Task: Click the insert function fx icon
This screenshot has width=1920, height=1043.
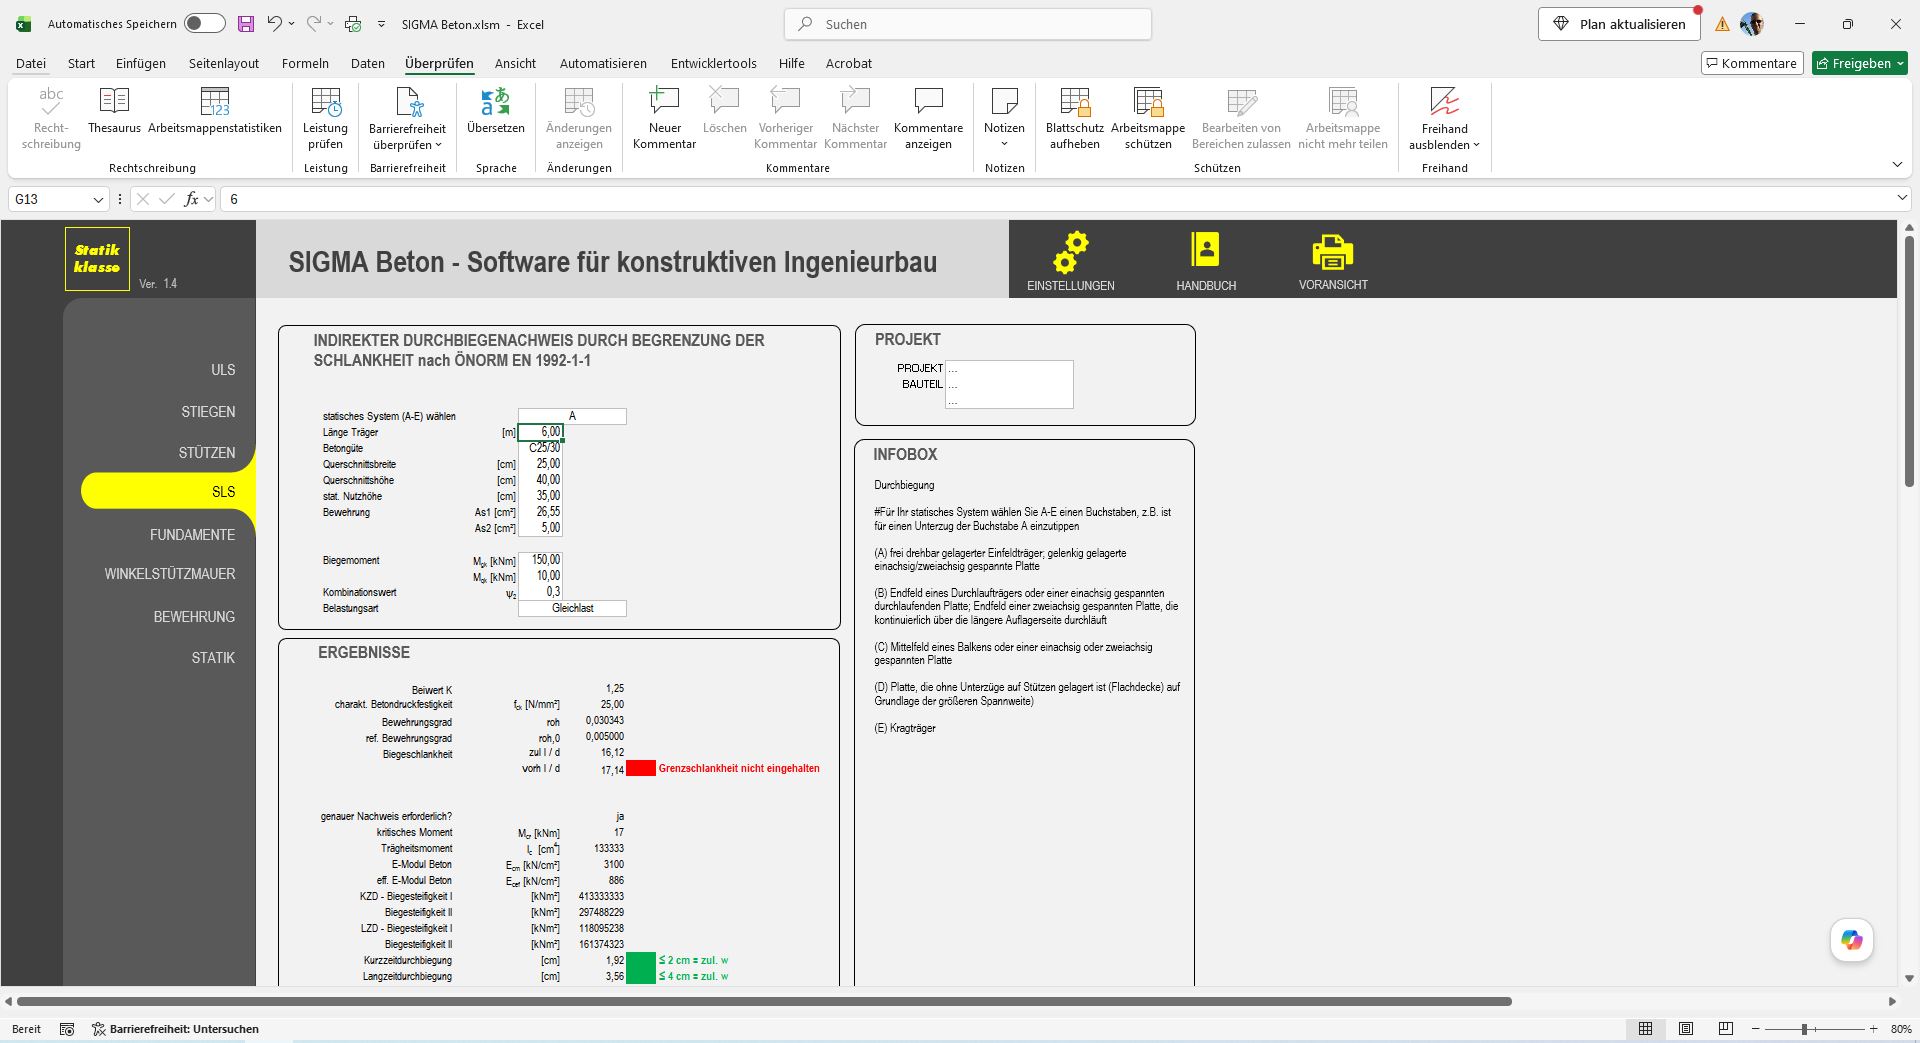Action: (x=191, y=199)
